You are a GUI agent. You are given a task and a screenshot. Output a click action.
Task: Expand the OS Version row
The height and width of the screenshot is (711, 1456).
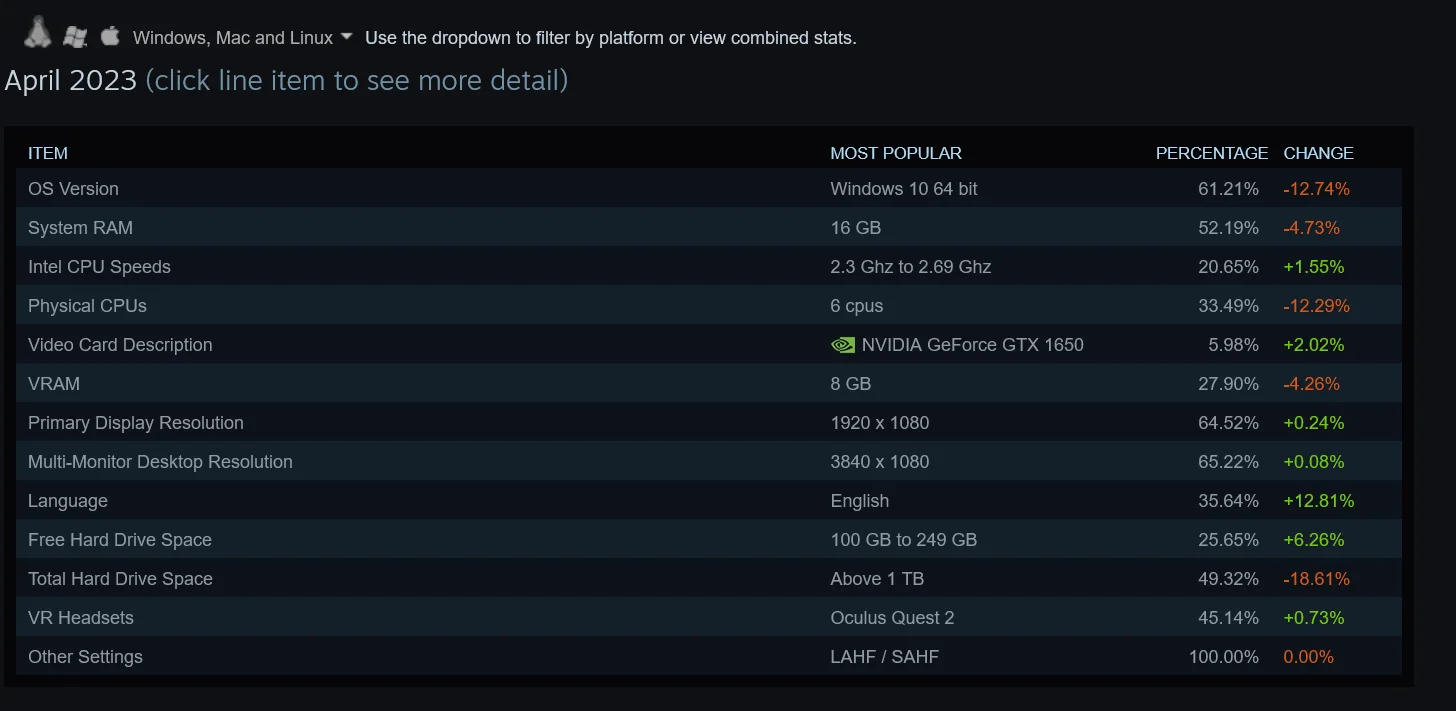click(x=708, y=188)
